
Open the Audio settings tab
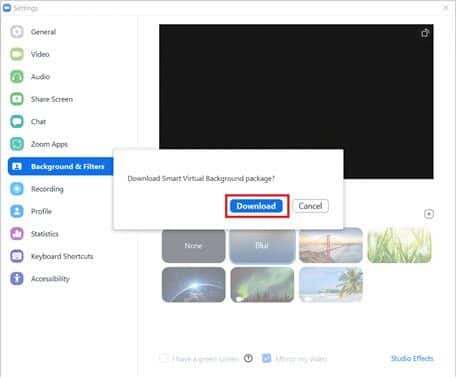point(40,77)
